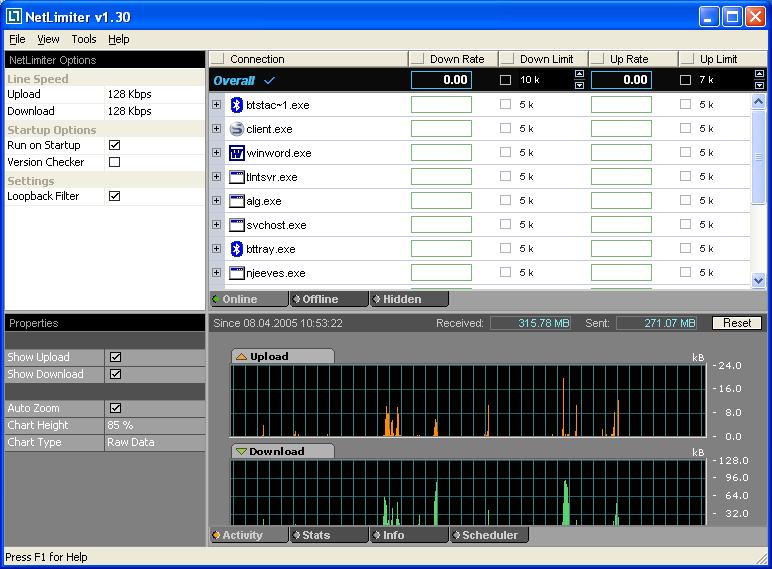Expand the tlntsvr.exe connection row
Screen dimensions: 772x569
pyautogui.click(x=216, y=176)
